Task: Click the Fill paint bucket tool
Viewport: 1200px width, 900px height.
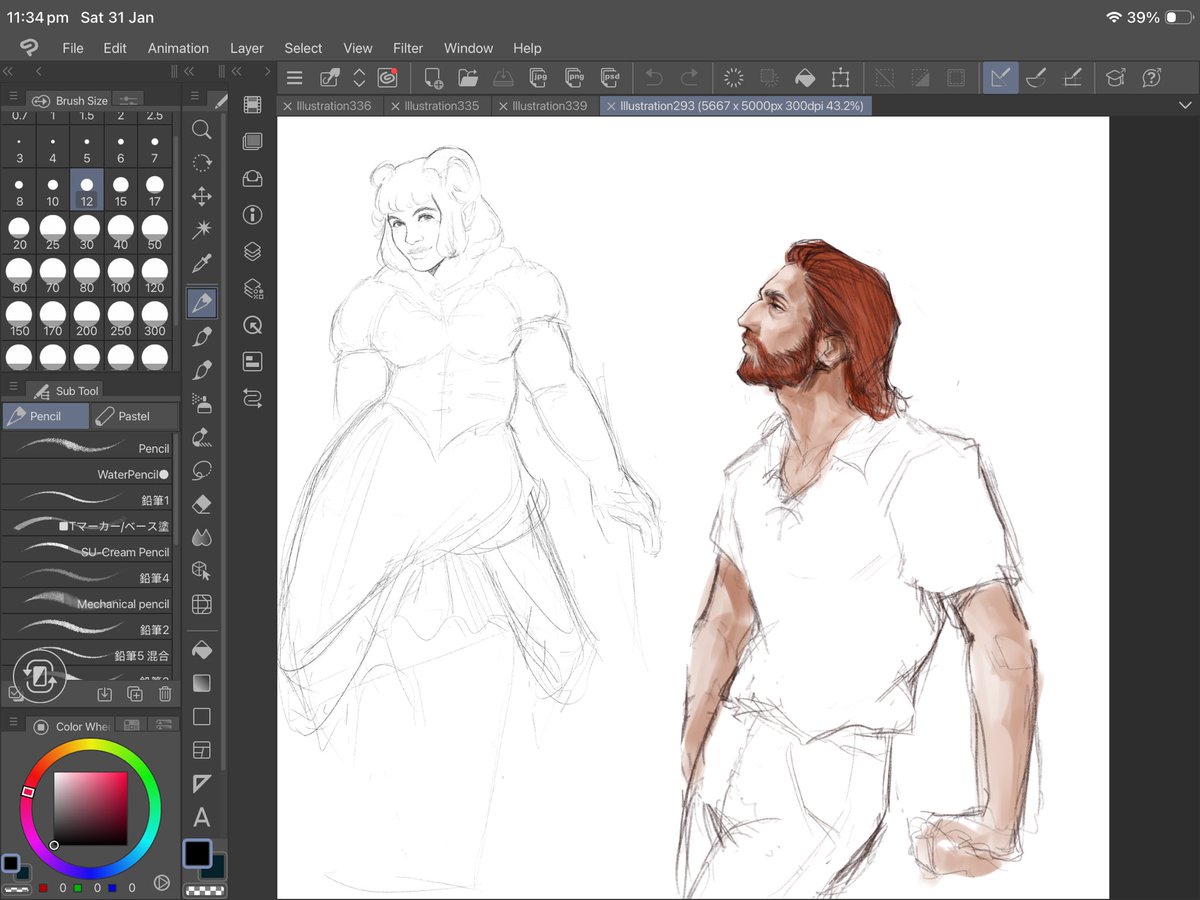Action: (201, 651)
